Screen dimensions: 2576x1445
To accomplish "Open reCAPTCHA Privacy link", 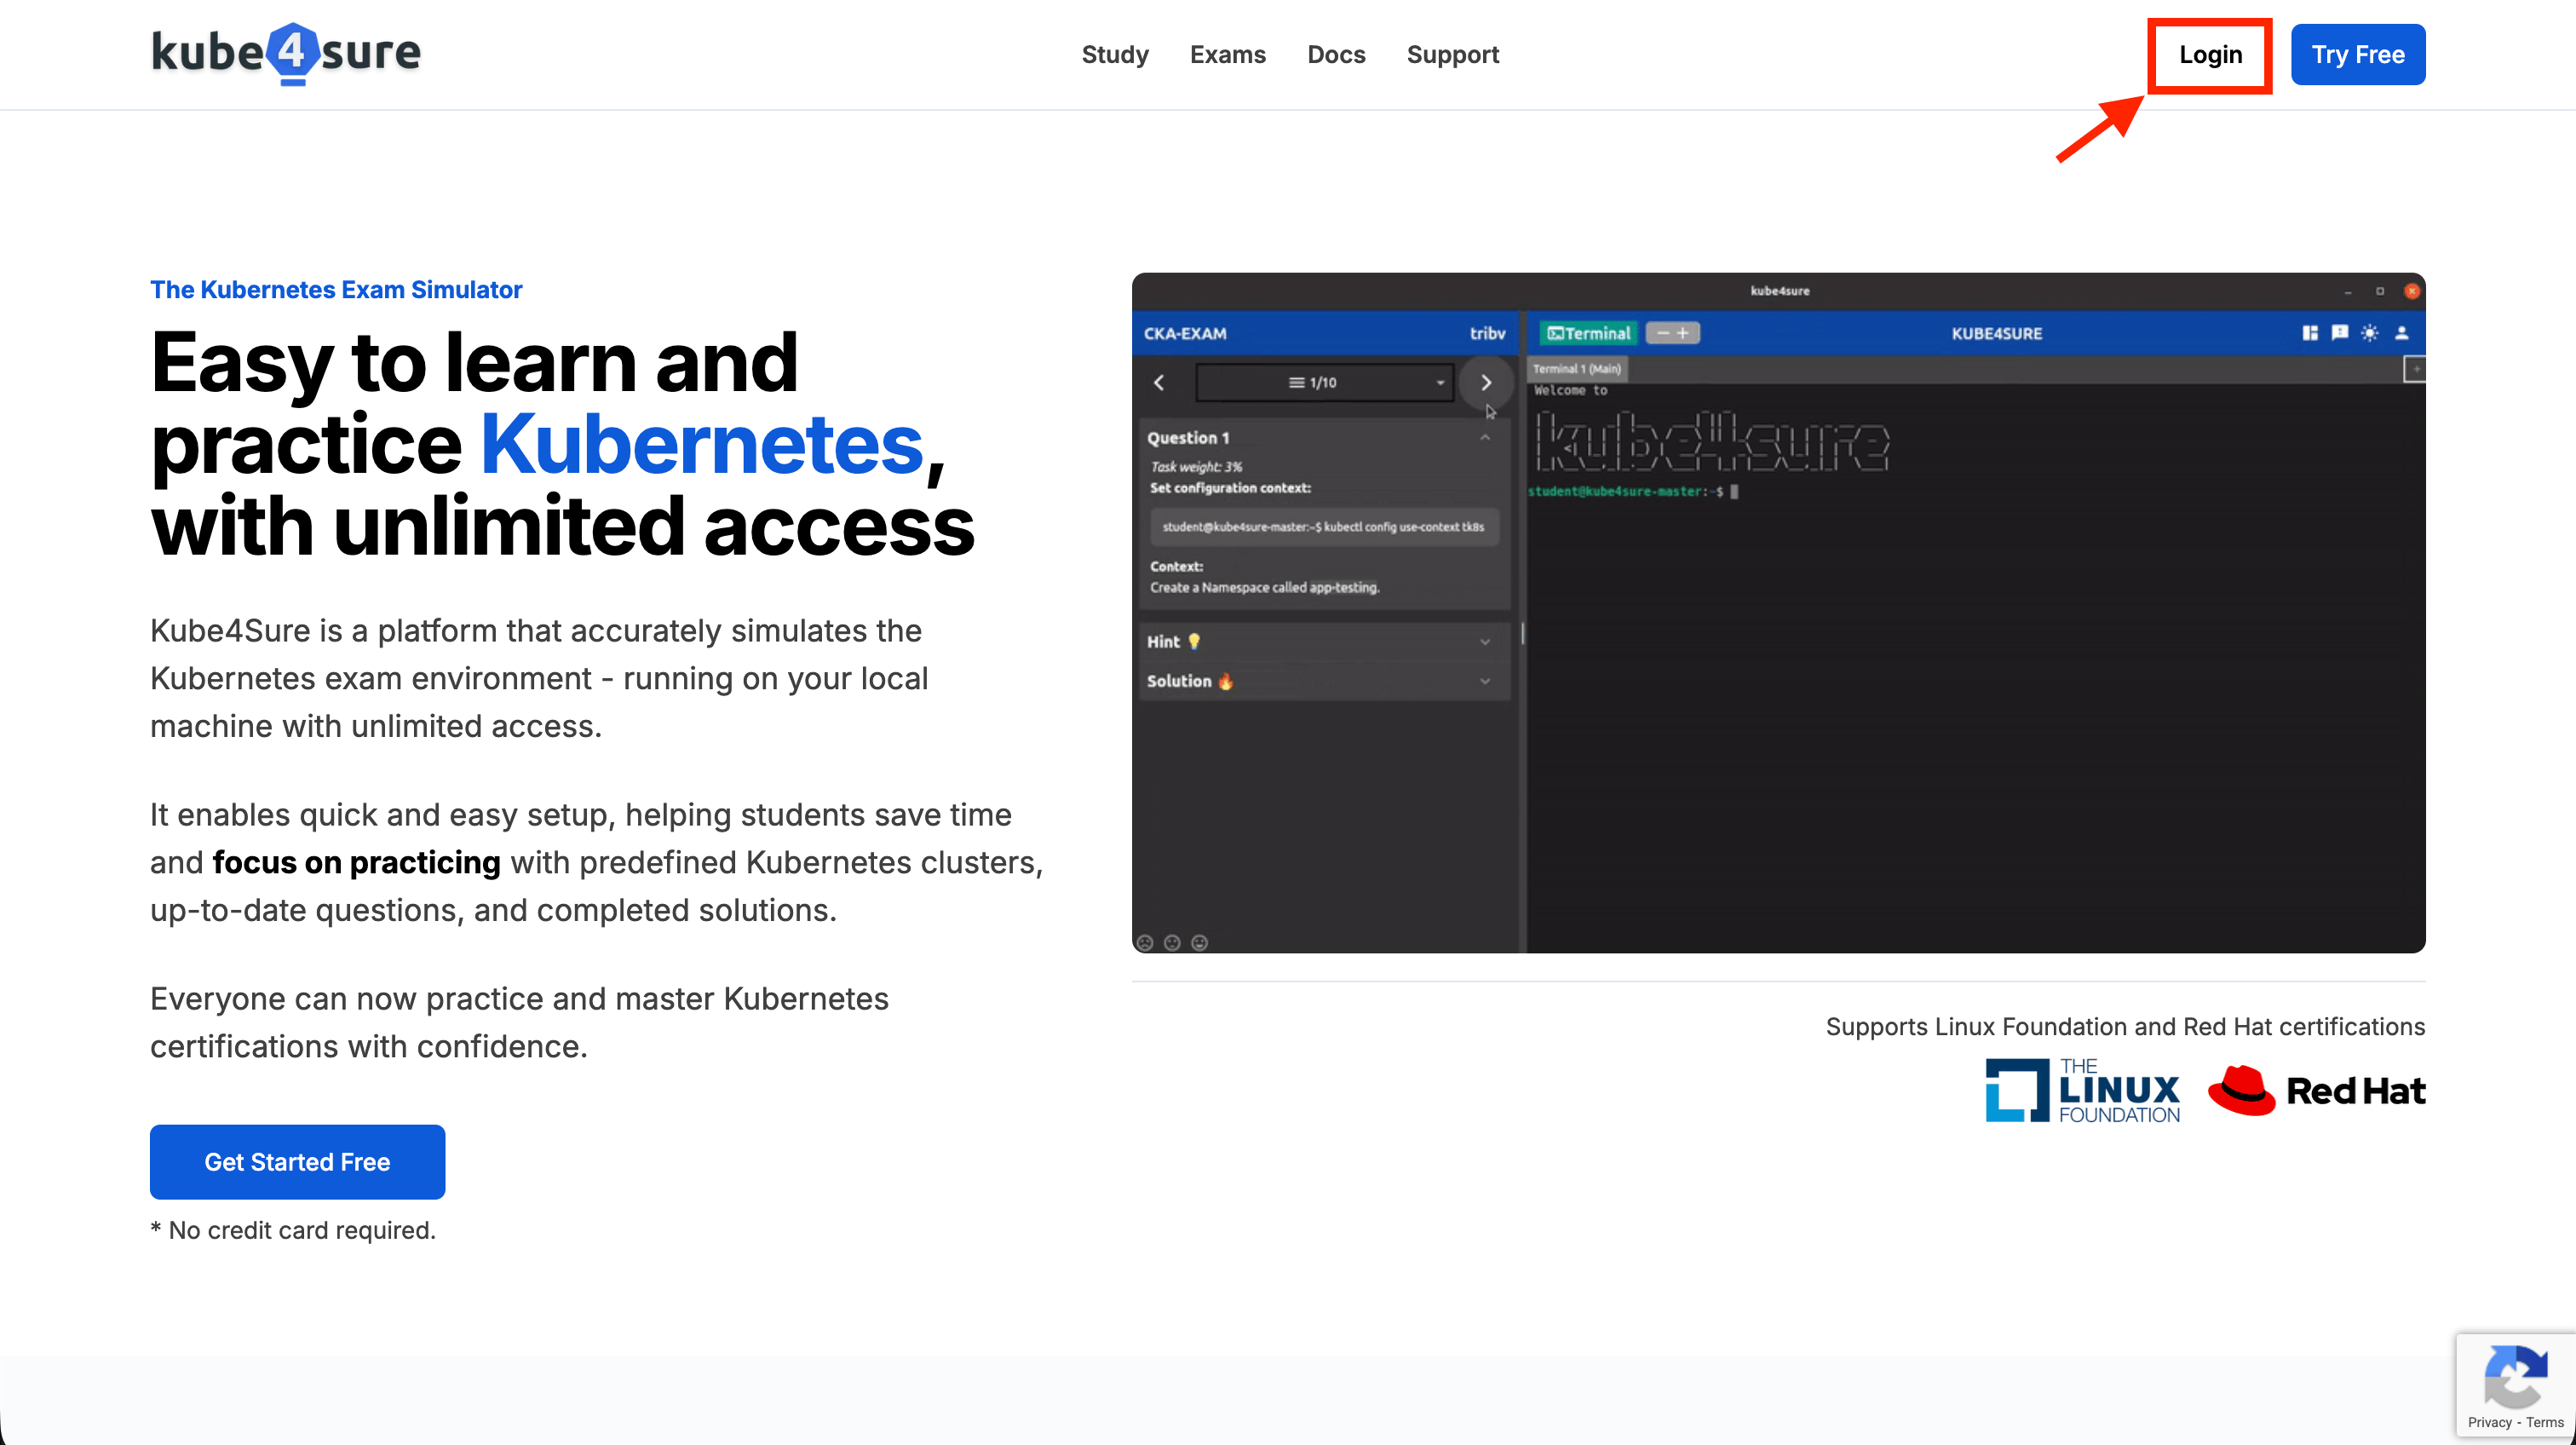I will [x=2489, y=1422].
